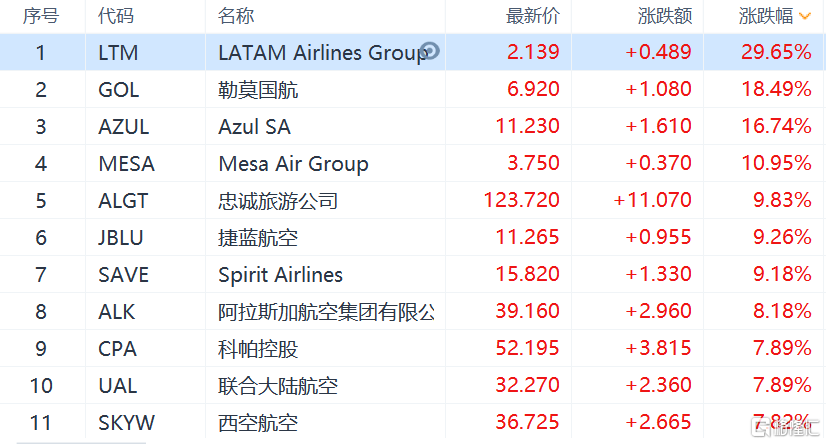Open ALGT 忠诚旅游公司 entry

413,200
